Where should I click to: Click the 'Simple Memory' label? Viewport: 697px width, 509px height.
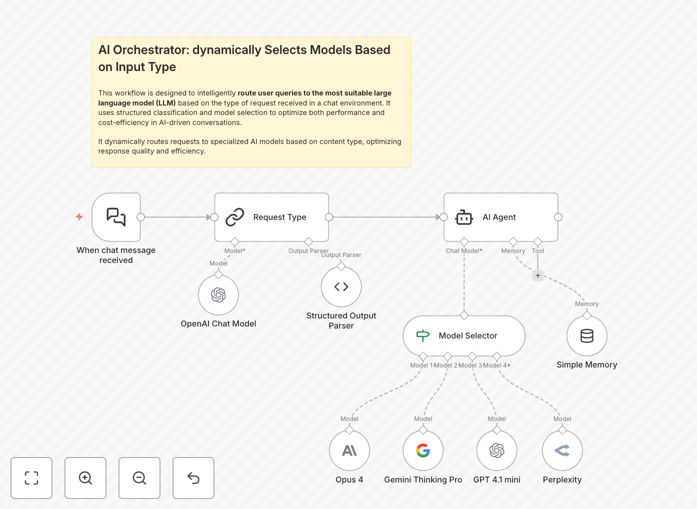tap(587, 365)
